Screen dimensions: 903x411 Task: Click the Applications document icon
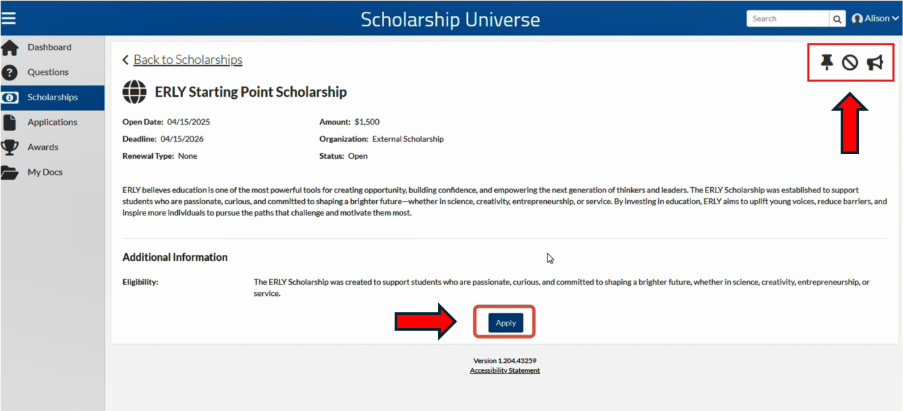pos(10,122)
